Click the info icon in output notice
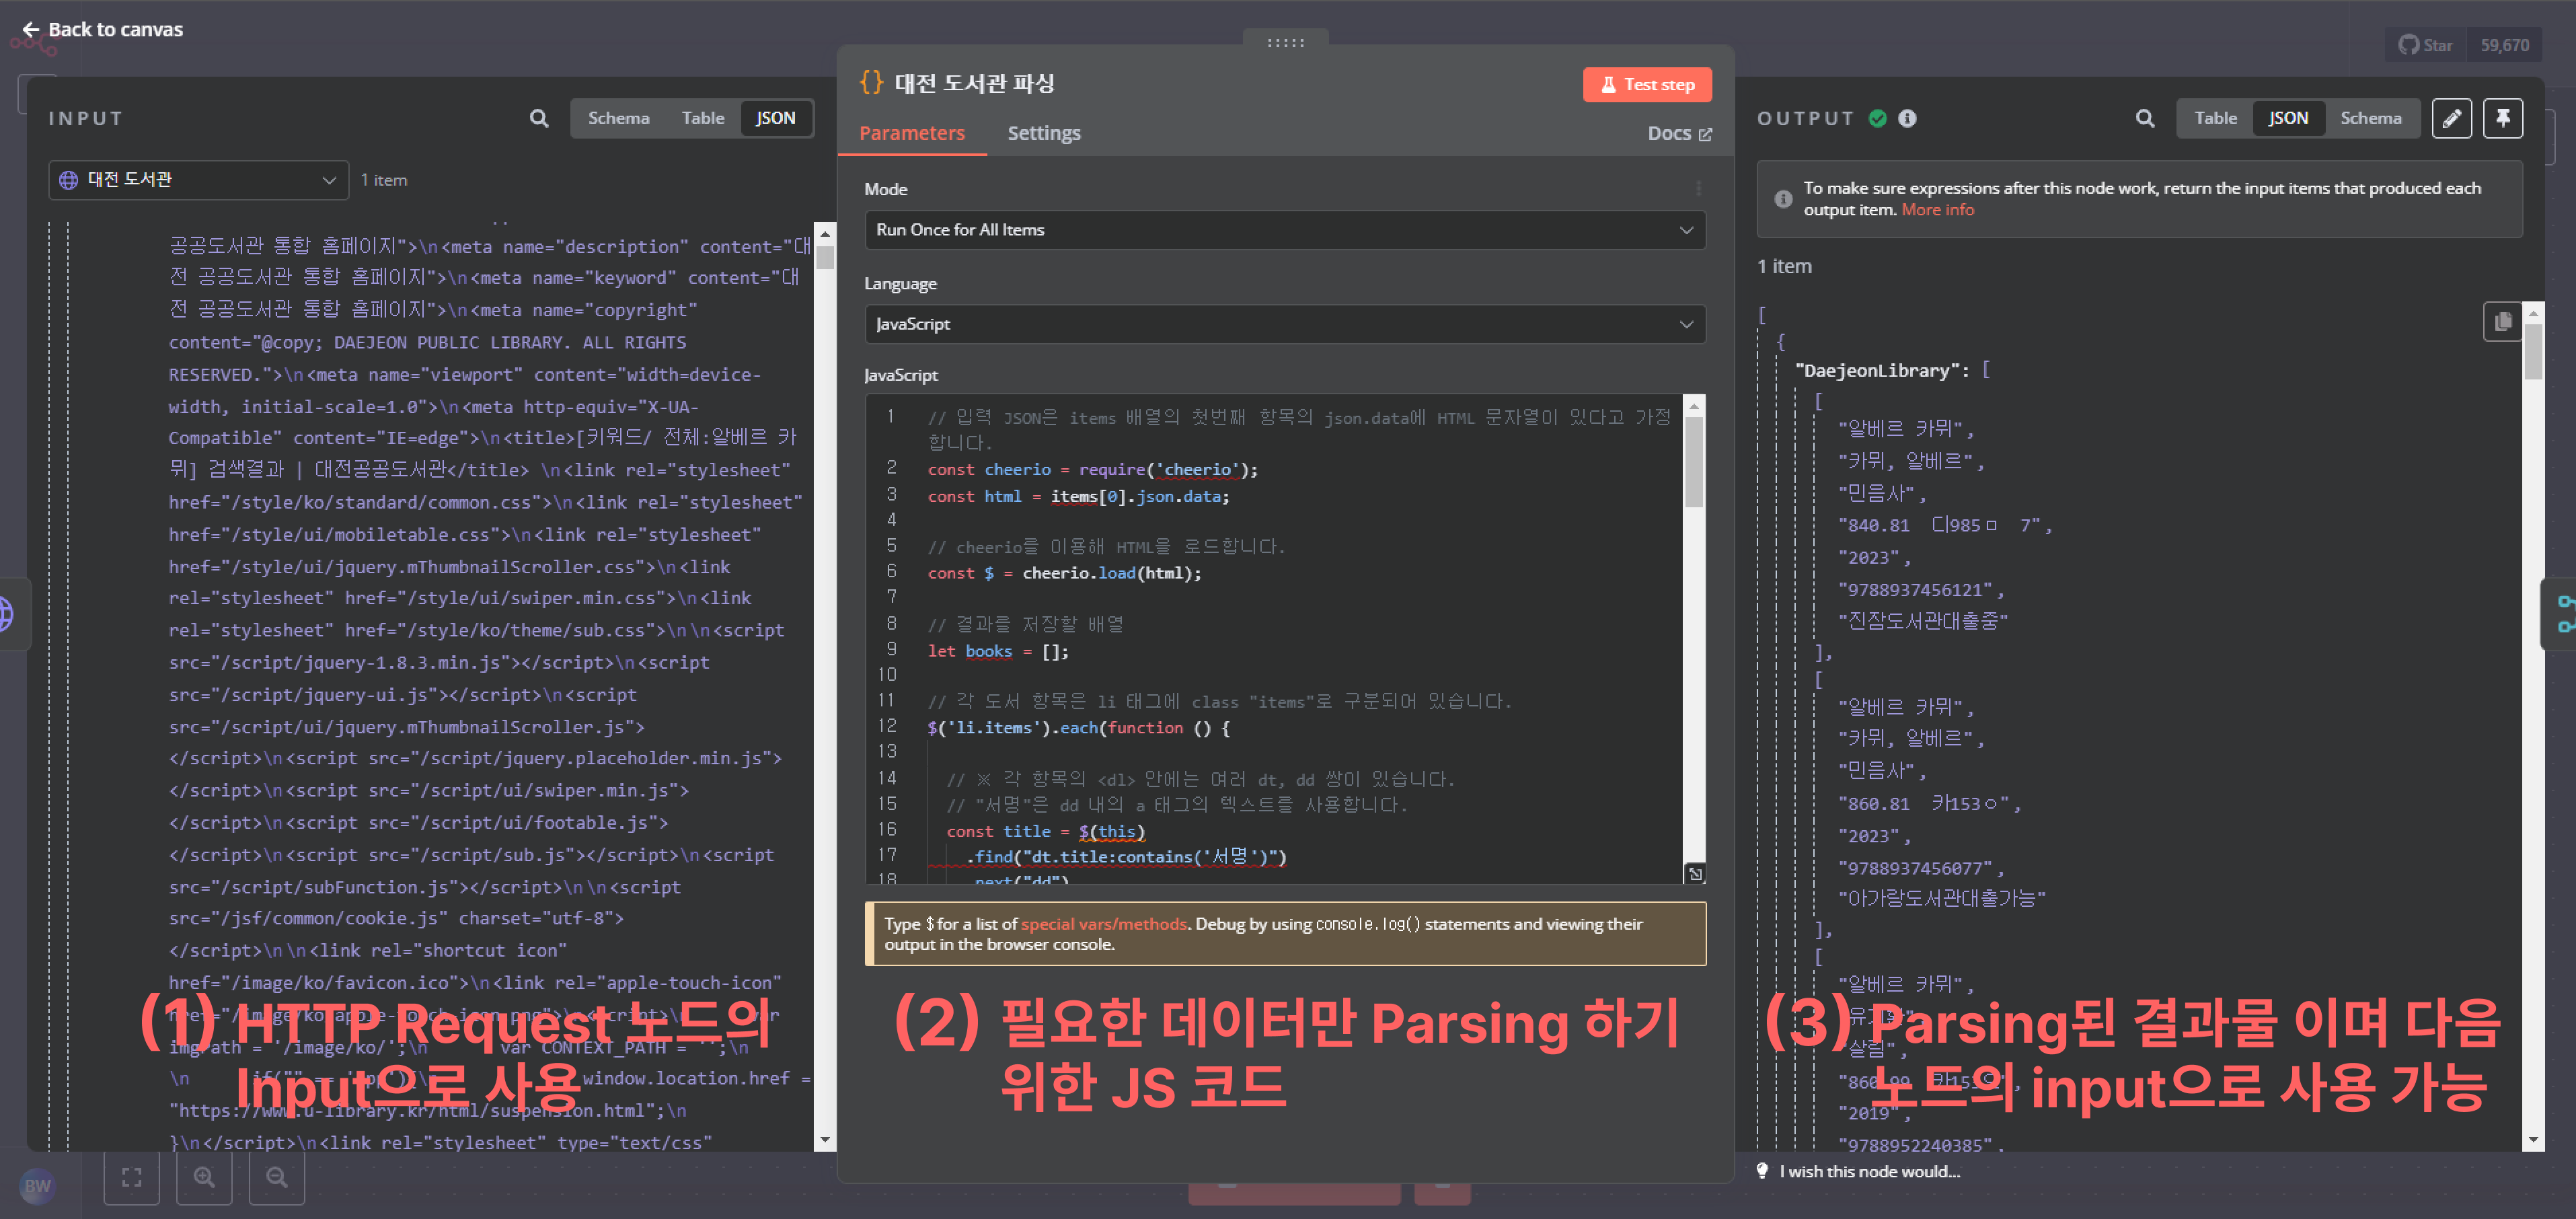Screen dimensions: 2576x1219 [x=1783, y=199]
